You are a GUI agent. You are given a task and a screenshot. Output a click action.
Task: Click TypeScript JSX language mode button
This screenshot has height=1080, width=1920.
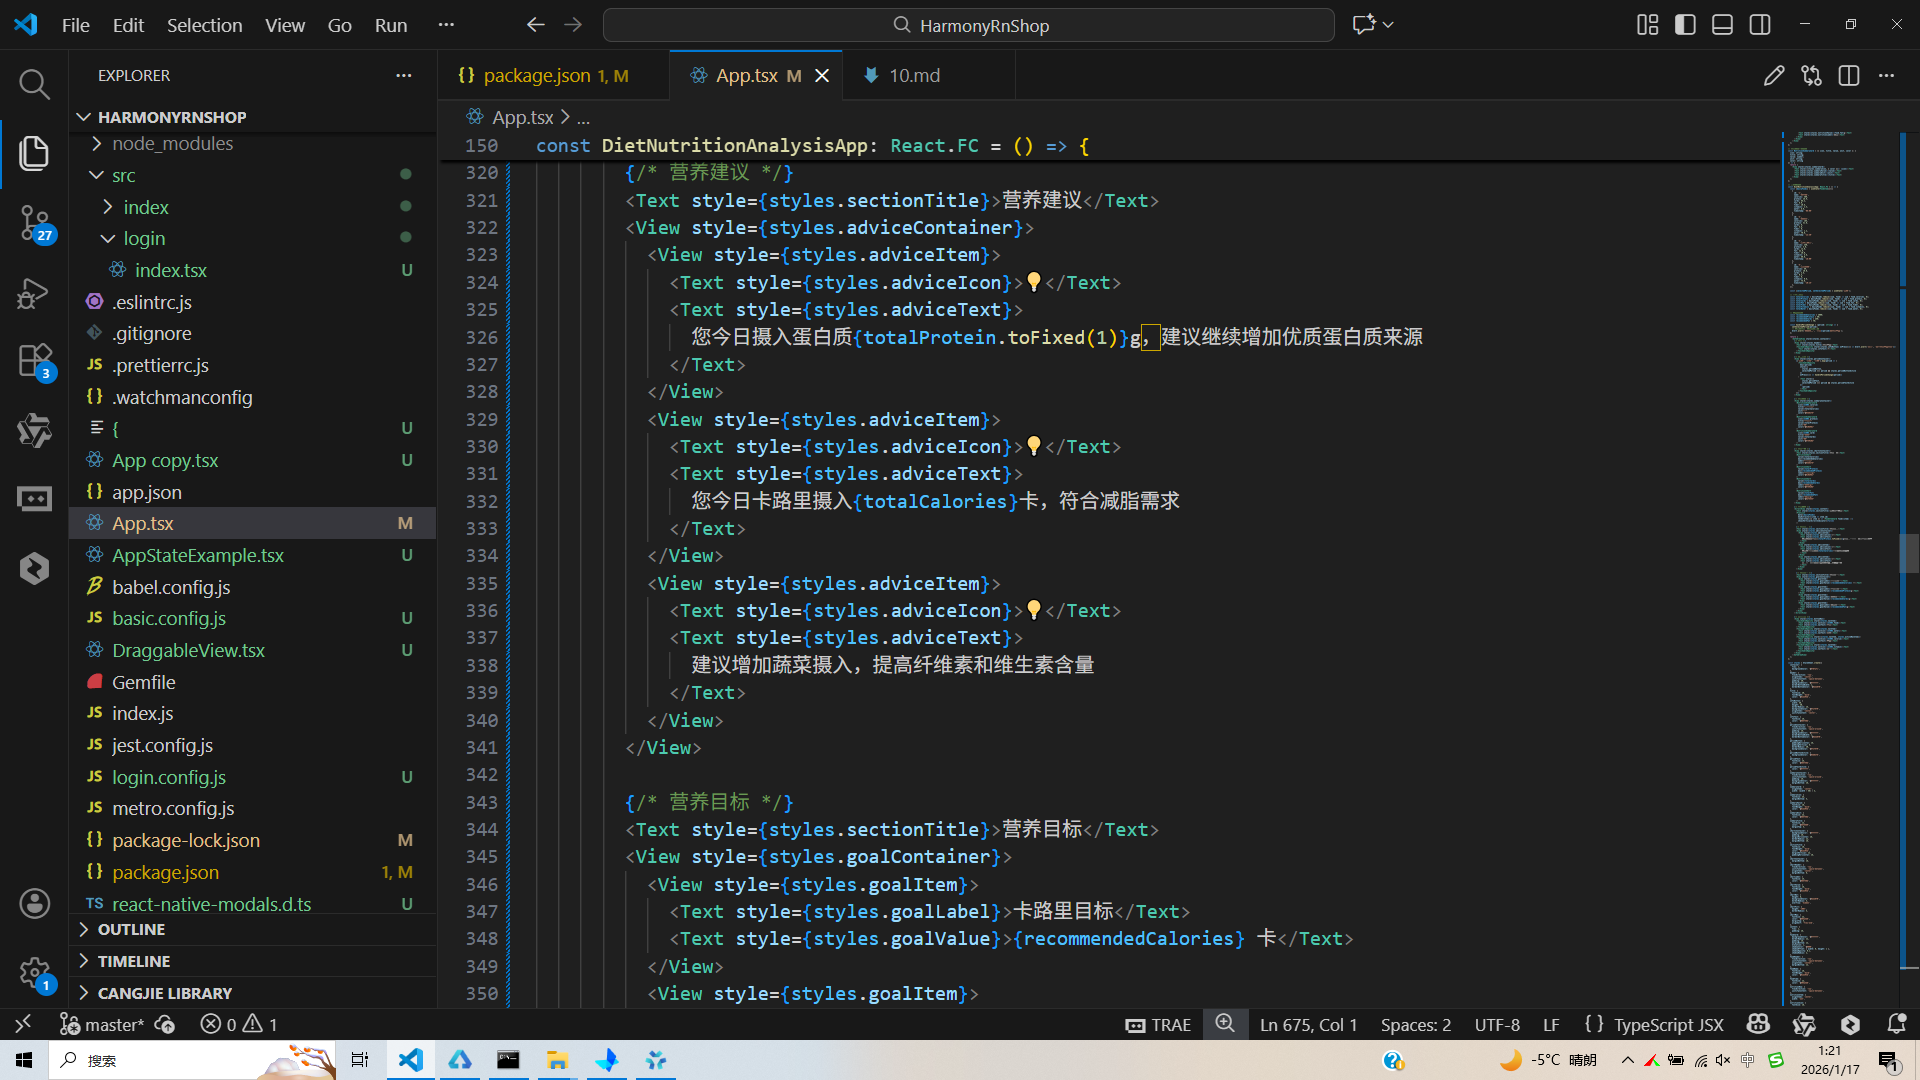click(1667, 1024)
